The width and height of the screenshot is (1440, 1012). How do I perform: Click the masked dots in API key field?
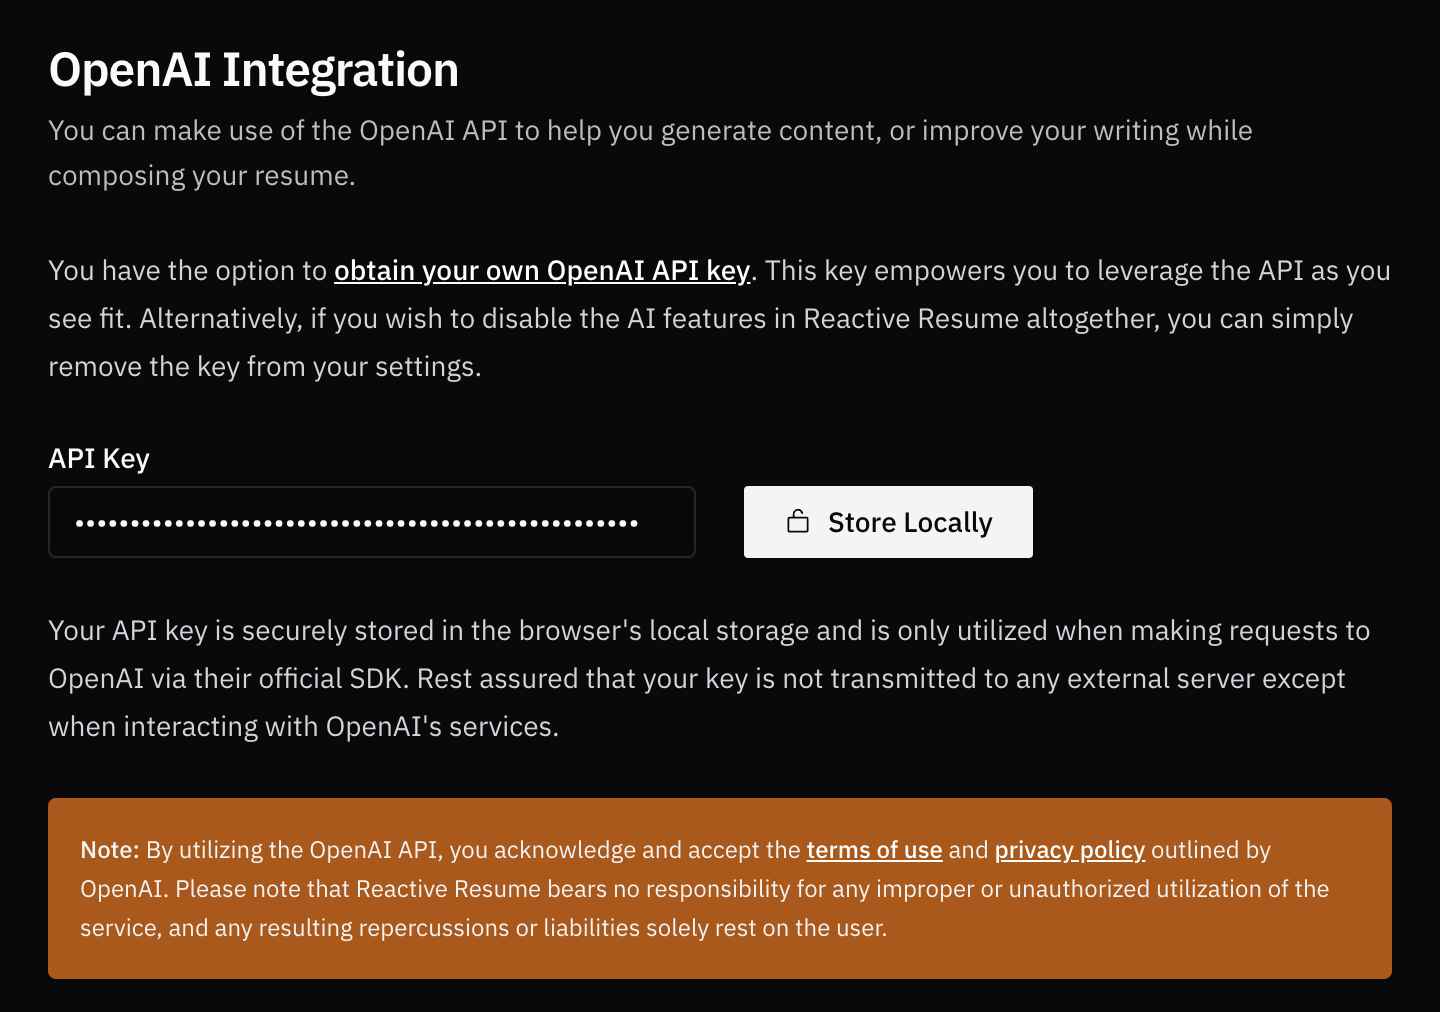point(356,523)
